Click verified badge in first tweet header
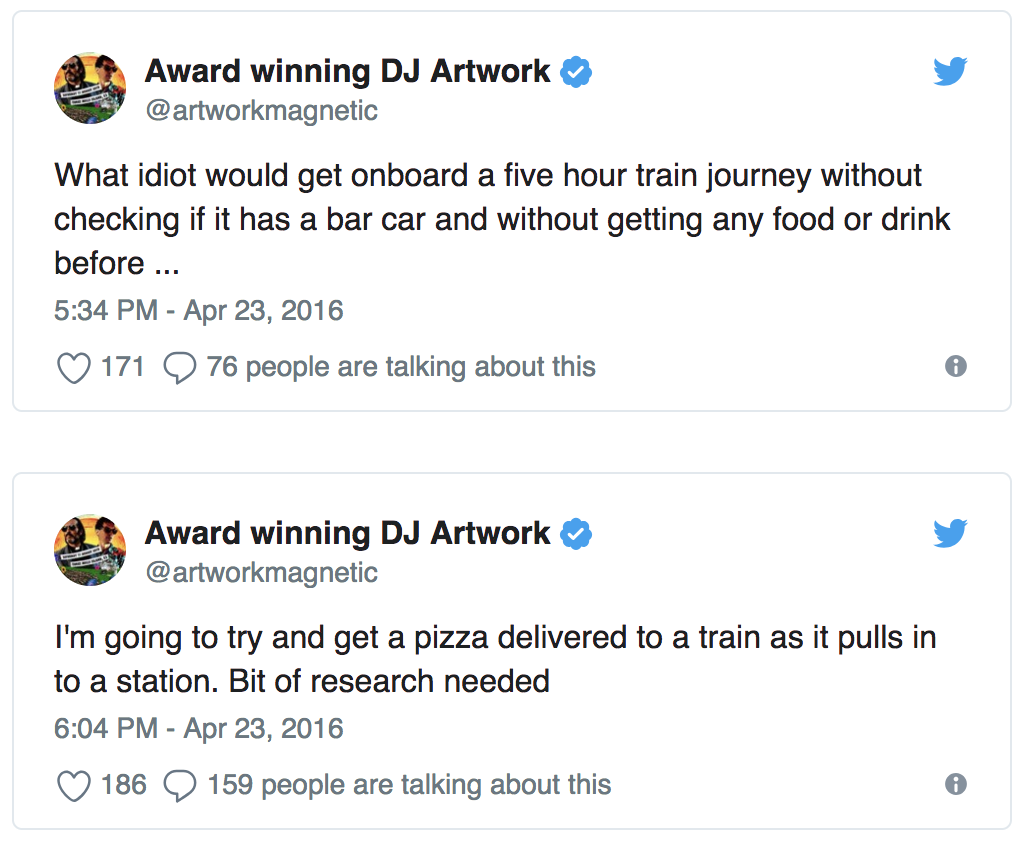 [576, 71]
